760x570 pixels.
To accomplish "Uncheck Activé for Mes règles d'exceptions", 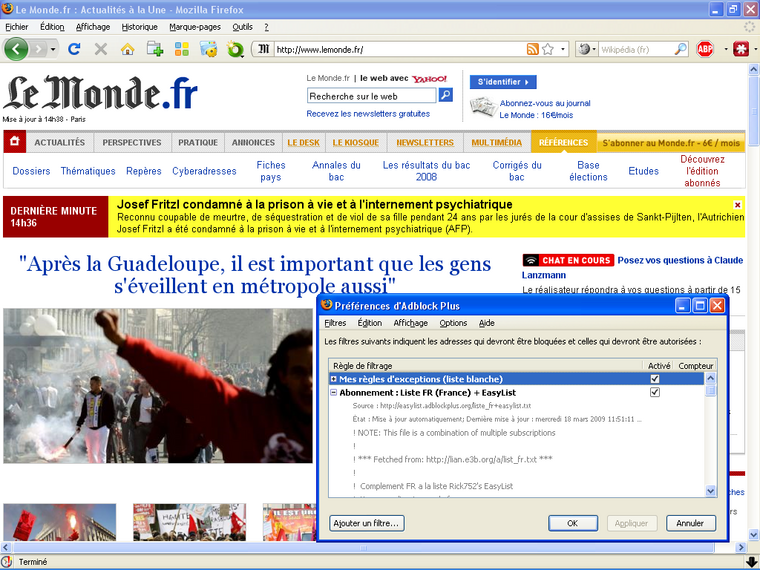I will click(655, 379).
